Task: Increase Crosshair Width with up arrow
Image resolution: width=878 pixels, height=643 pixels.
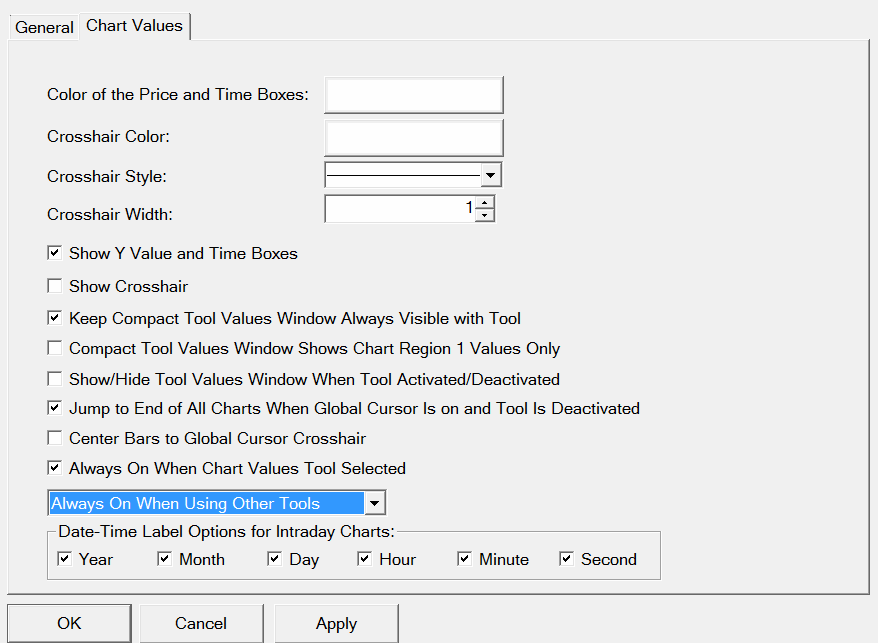Action: (x=485, y=203)
